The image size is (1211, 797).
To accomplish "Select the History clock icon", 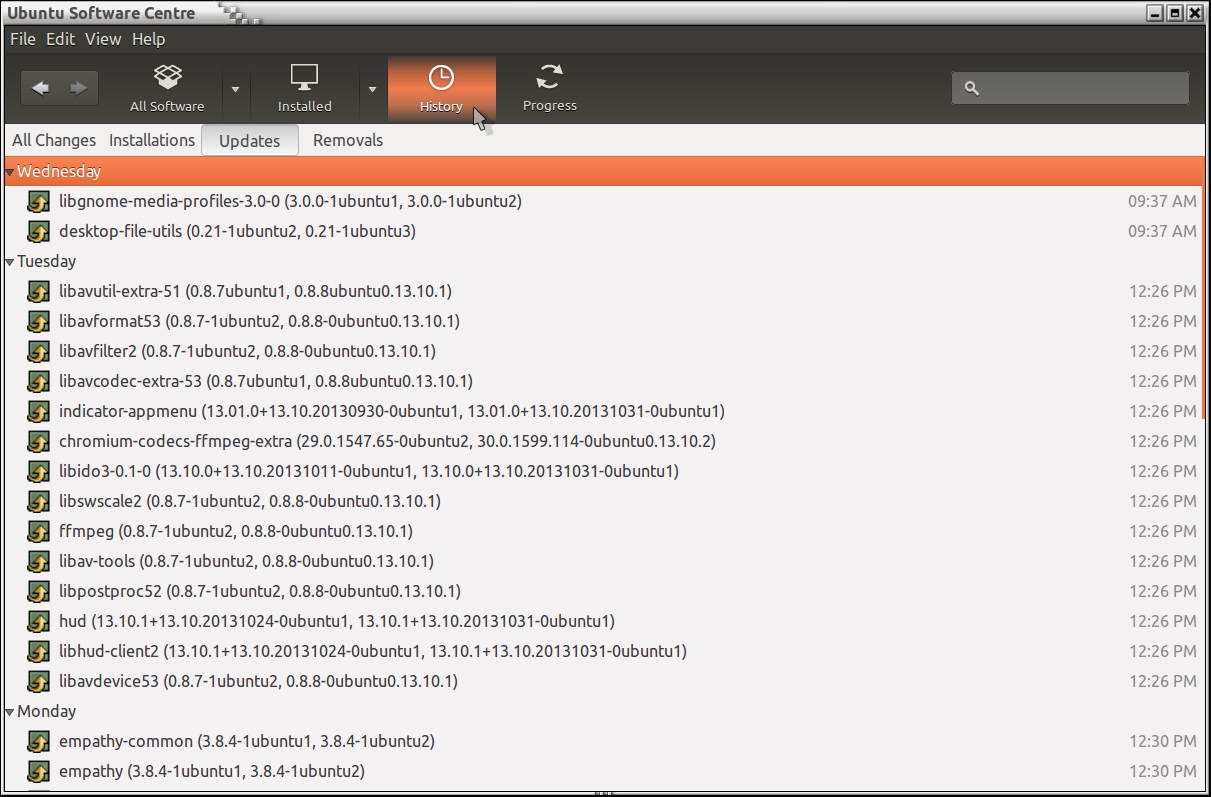I will [x=441, y=78].
